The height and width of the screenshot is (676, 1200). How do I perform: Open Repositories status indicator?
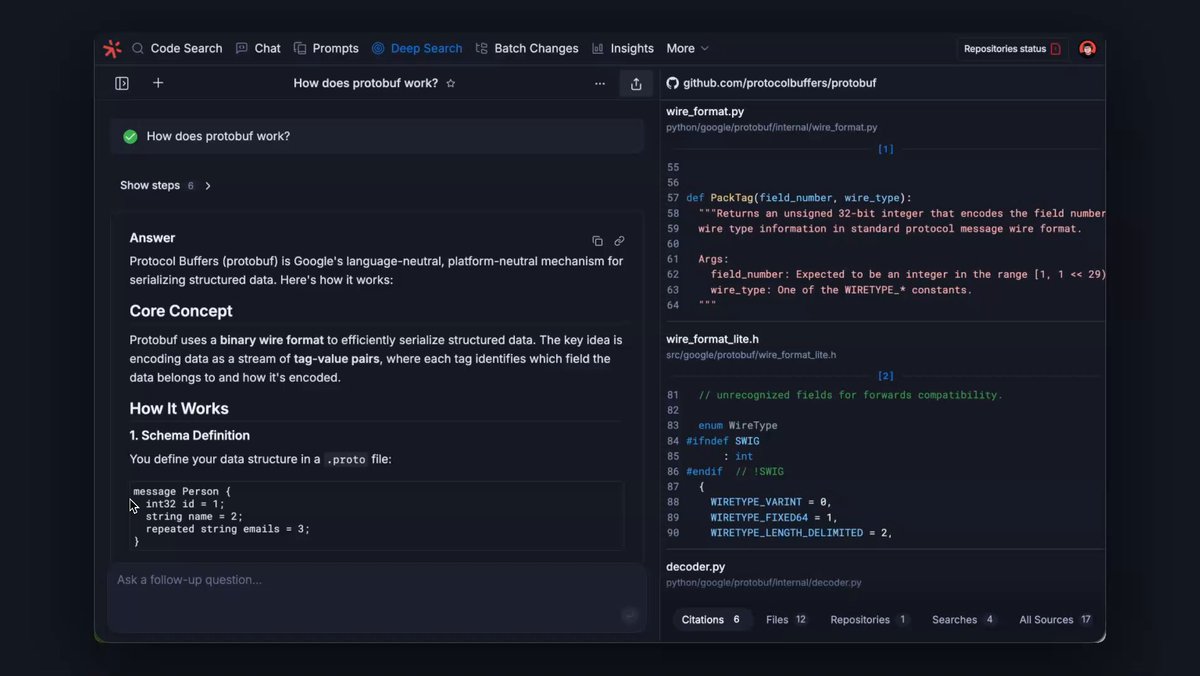1012,48
